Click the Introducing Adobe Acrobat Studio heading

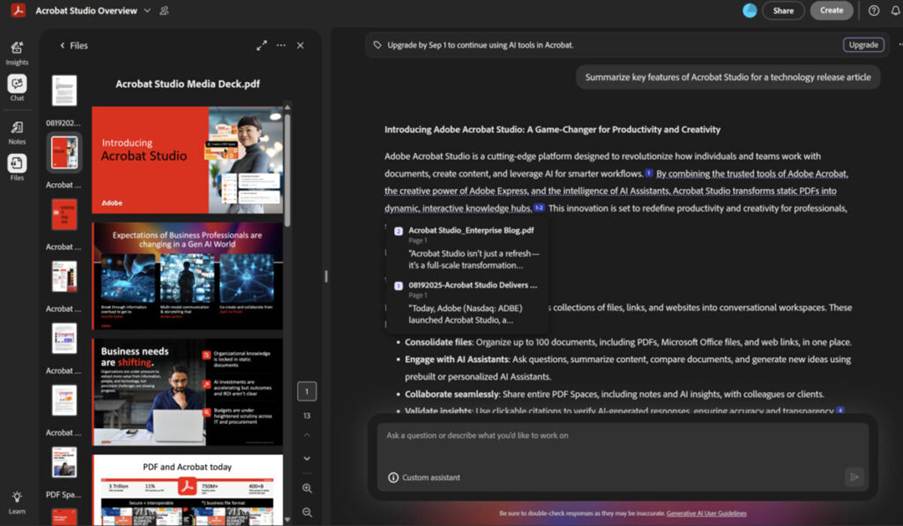[x=552, y=130]
